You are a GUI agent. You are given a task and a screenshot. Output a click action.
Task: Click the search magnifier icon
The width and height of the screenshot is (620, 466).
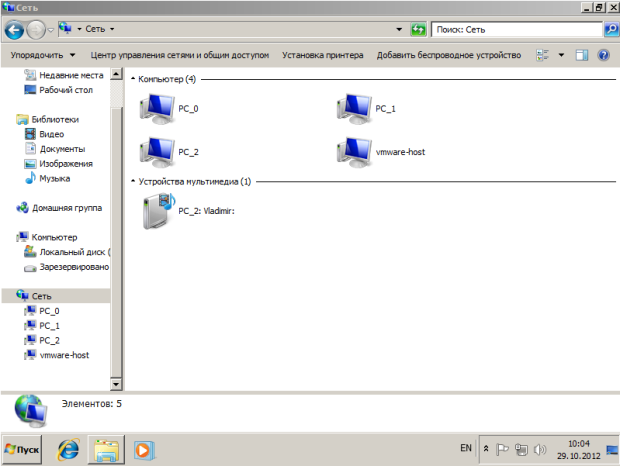(x=611, y=29)
